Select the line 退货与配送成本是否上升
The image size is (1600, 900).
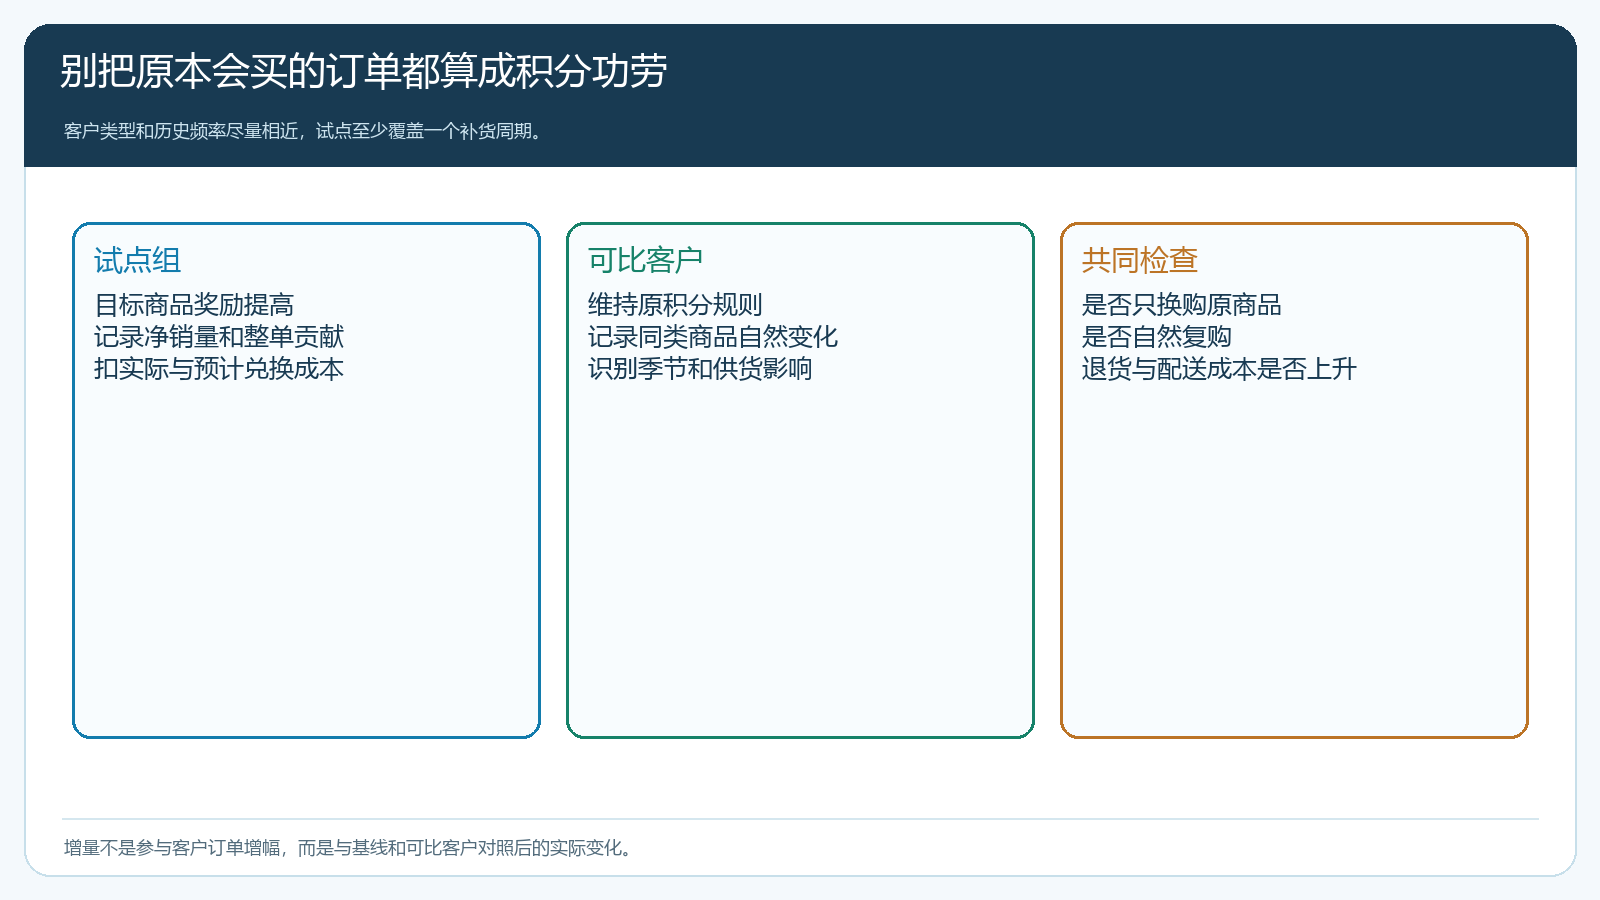pos(1219,369)
